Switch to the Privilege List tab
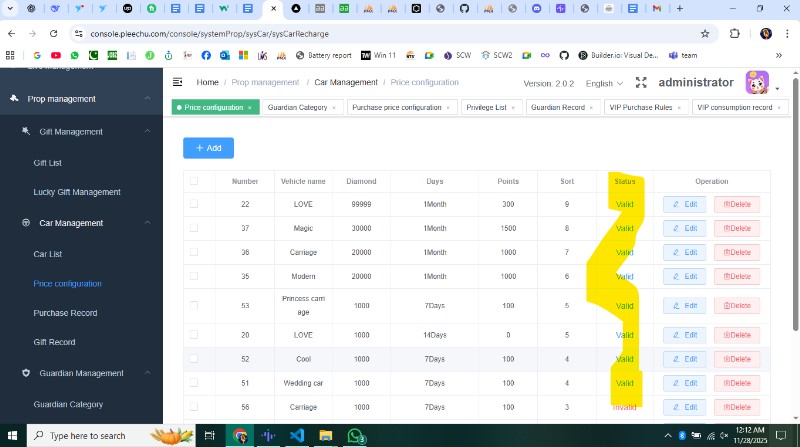Image resolution: width=800 pixels, height=447 pixels. (486, 107)
